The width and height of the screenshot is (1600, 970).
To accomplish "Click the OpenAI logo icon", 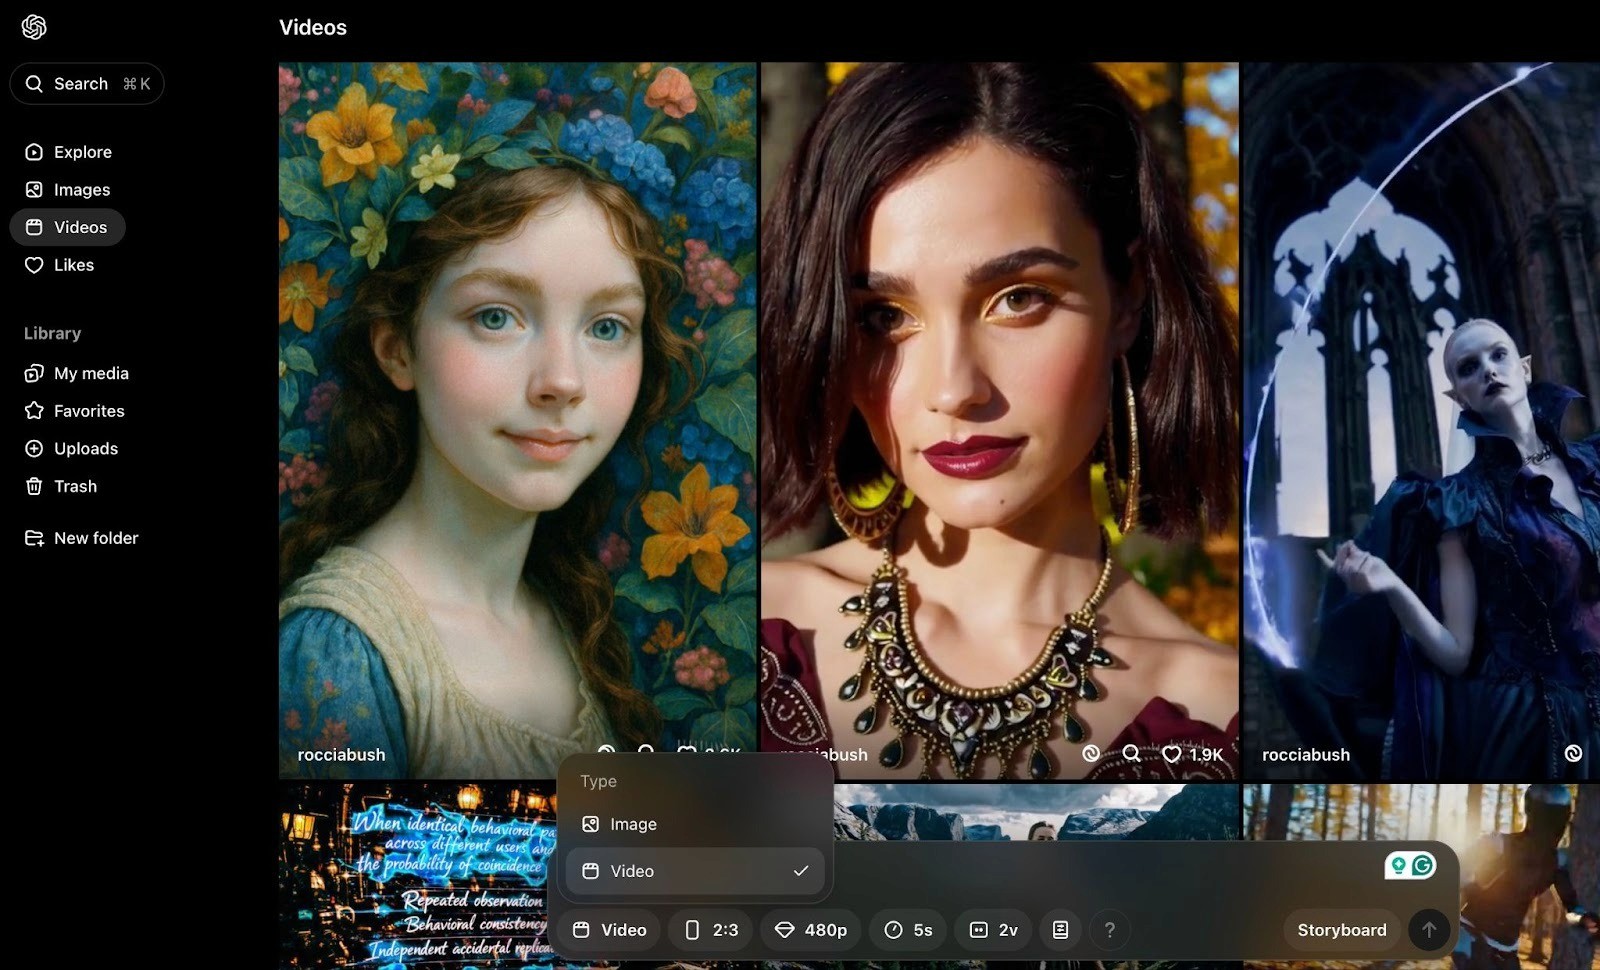I will pos(34,27).
